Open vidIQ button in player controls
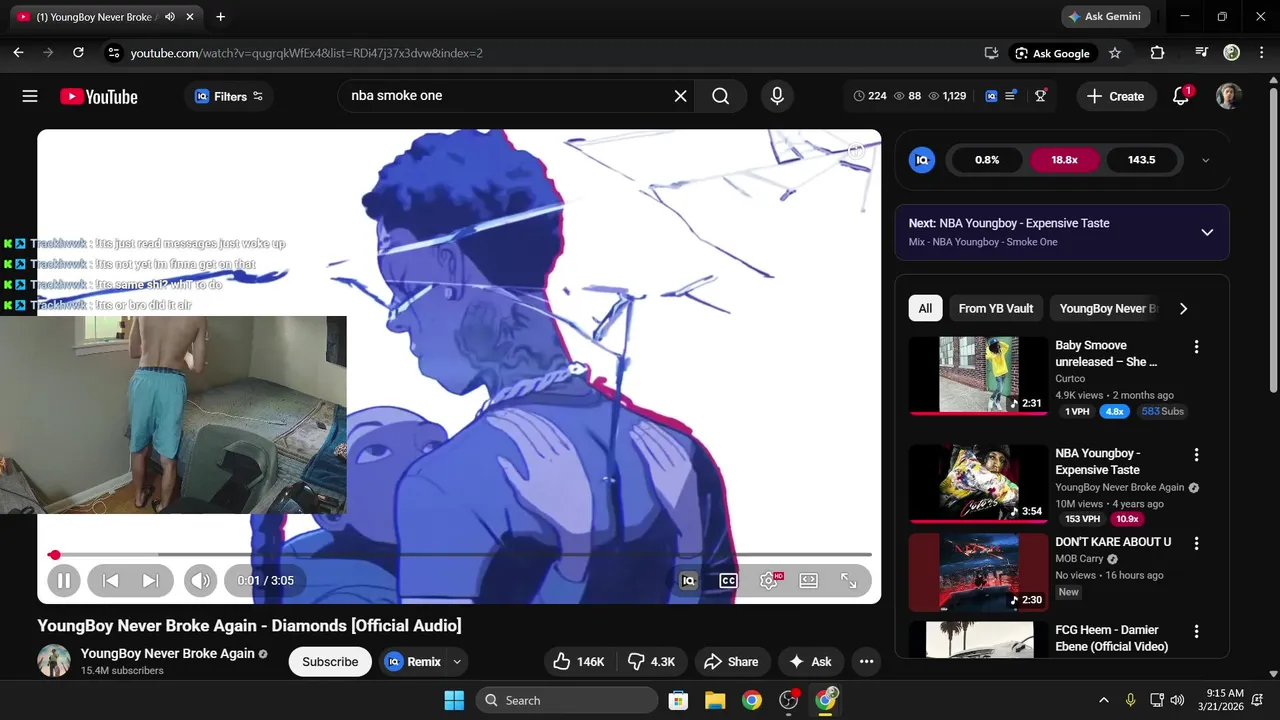The width and height of the screenshot is (1280, 720). (688, 580)
